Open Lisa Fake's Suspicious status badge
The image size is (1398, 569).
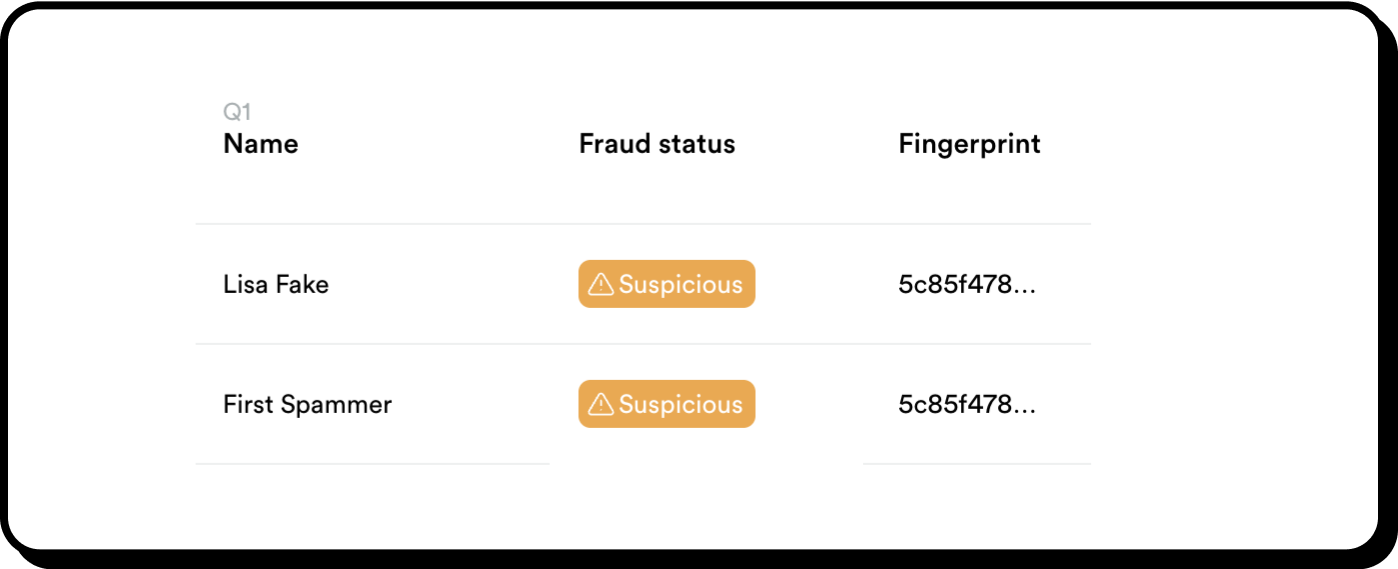point(667,284)
